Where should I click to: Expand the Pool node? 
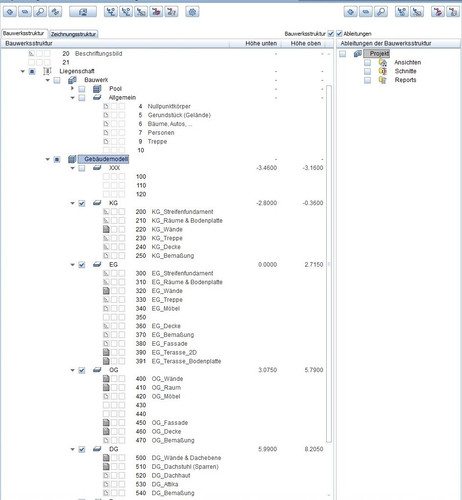click(x=72, y=88)
